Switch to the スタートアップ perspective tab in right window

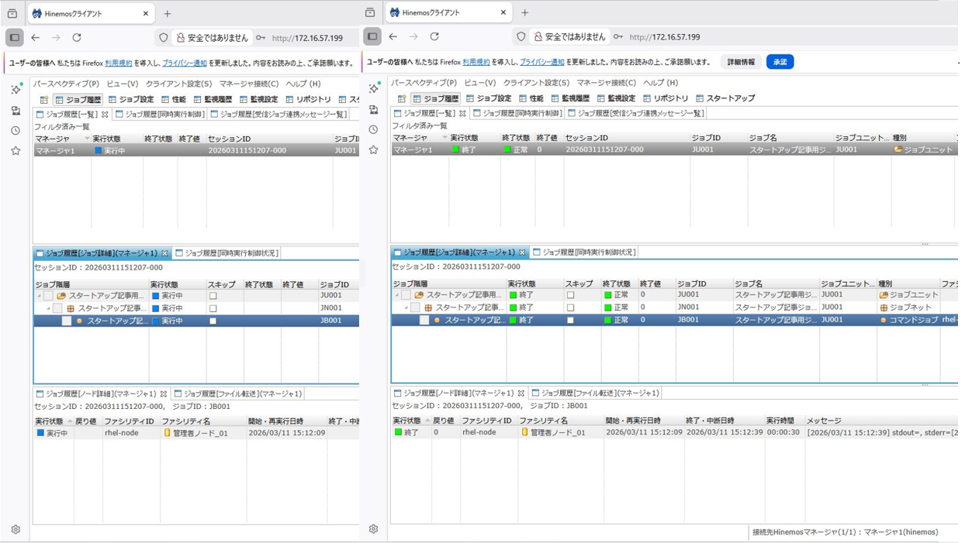coord(725,99)
